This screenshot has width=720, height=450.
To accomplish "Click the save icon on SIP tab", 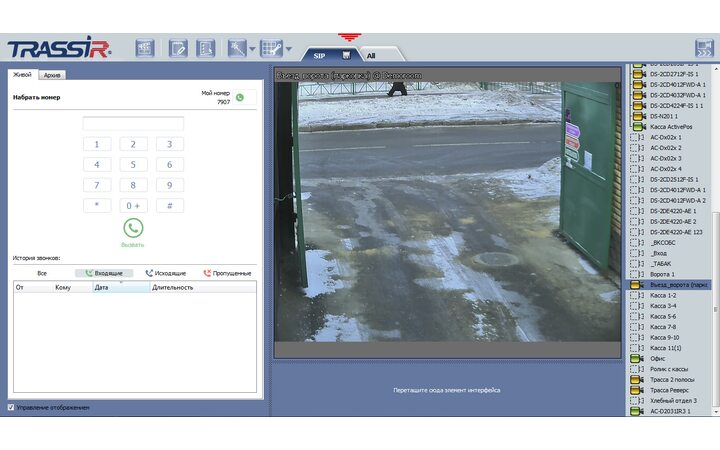I will tap(347, 55).
